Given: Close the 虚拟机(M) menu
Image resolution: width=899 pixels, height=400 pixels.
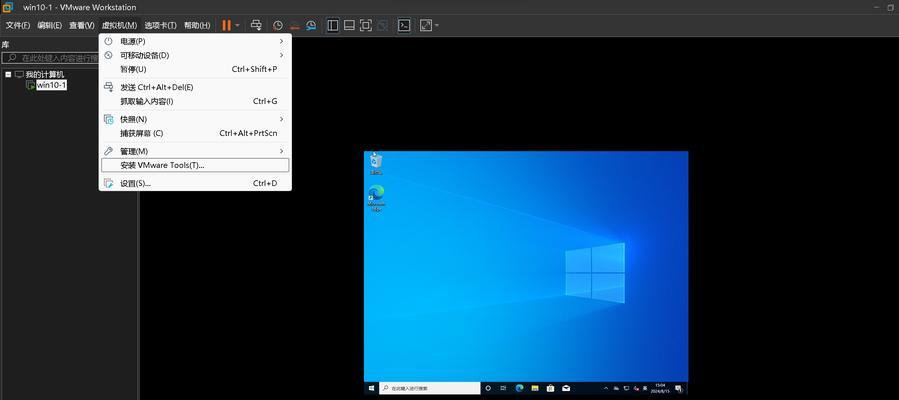Looking at the screenshot, I should click(119, 25).
